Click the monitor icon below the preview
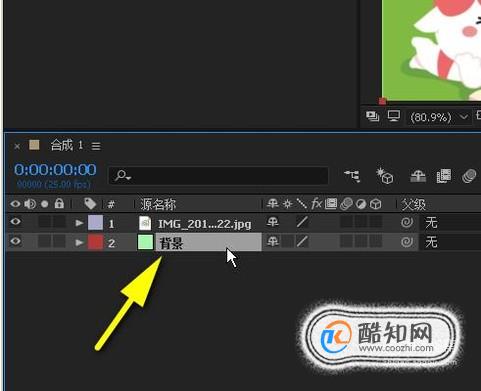 [x=394, y=116]
